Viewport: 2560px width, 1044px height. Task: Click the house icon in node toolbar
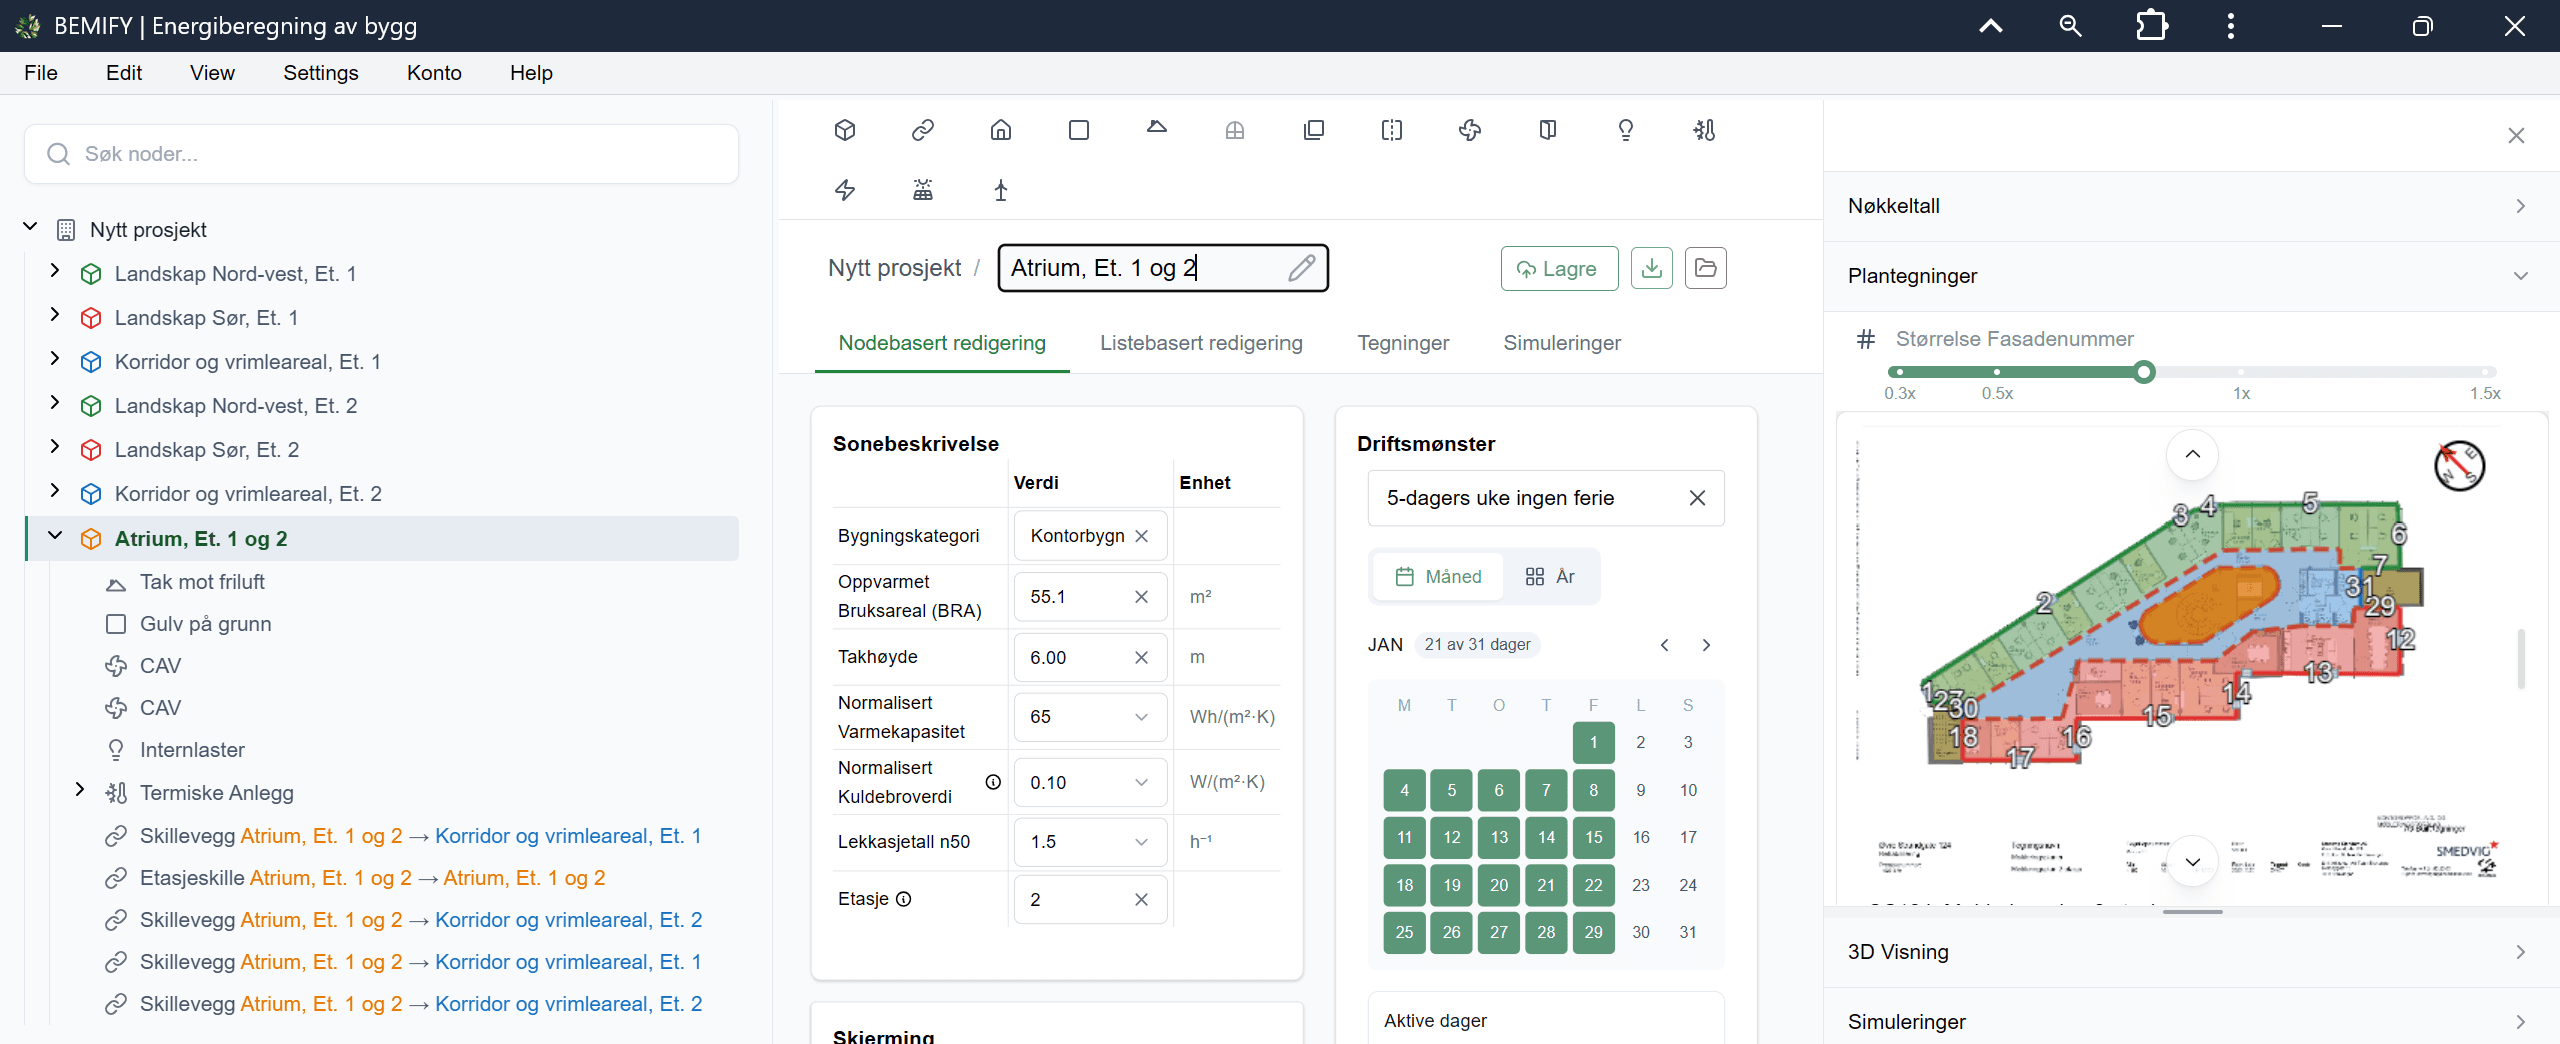click(1001, 130)
